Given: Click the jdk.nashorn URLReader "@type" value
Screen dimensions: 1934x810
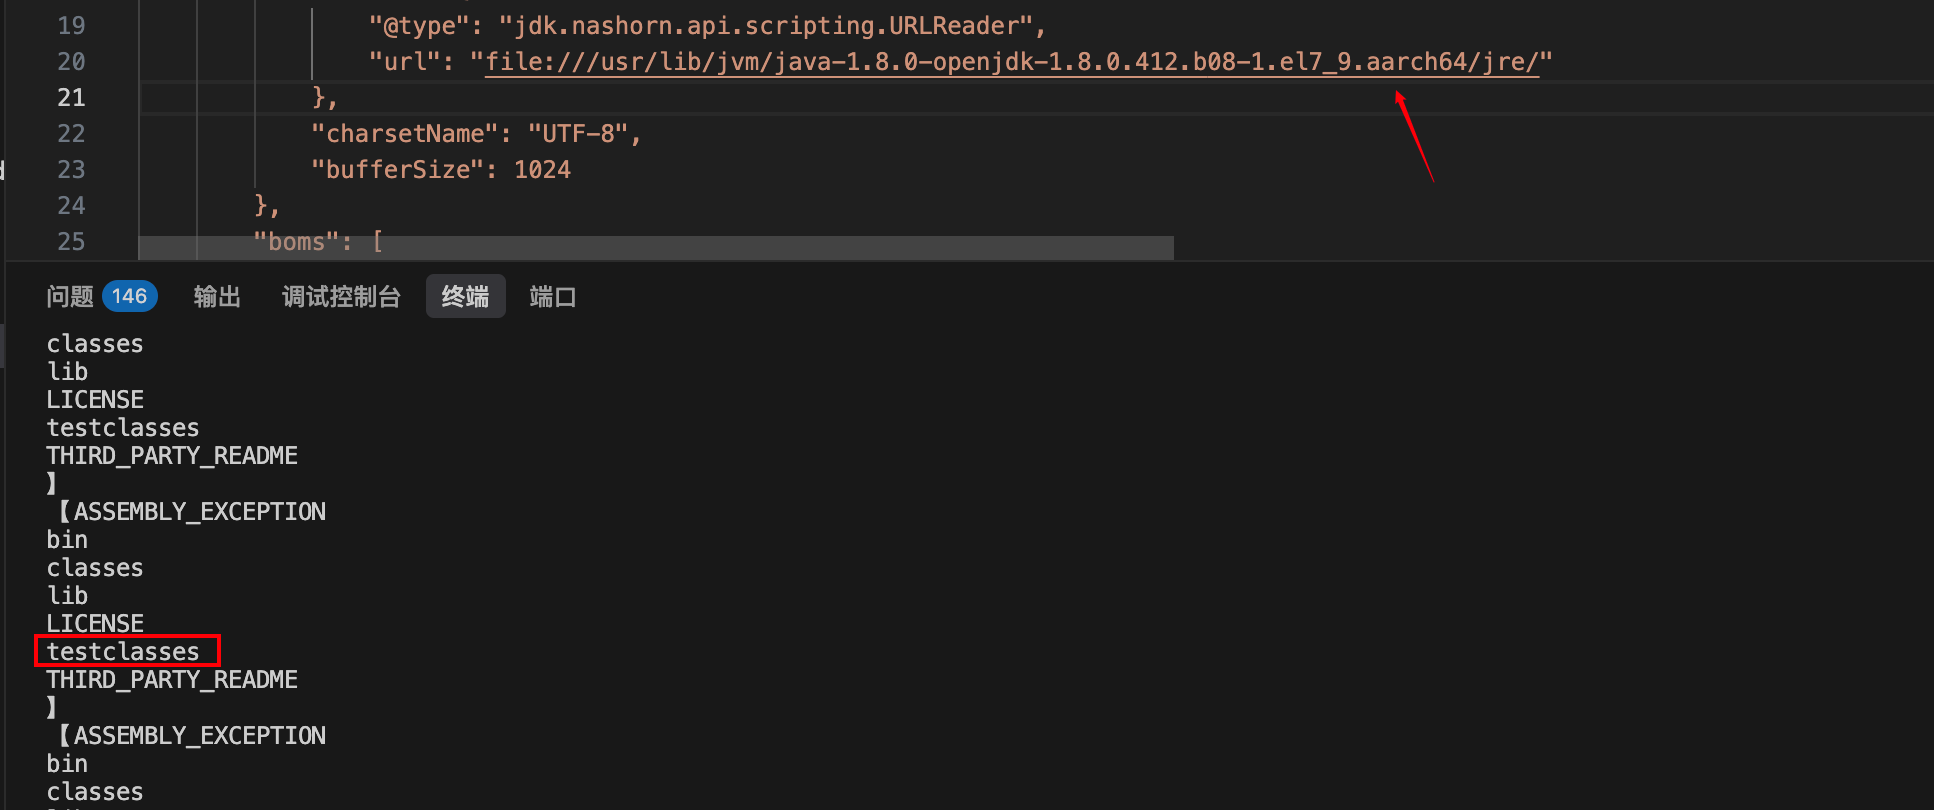Looking at the screenshot, I should tap(775, 25).
